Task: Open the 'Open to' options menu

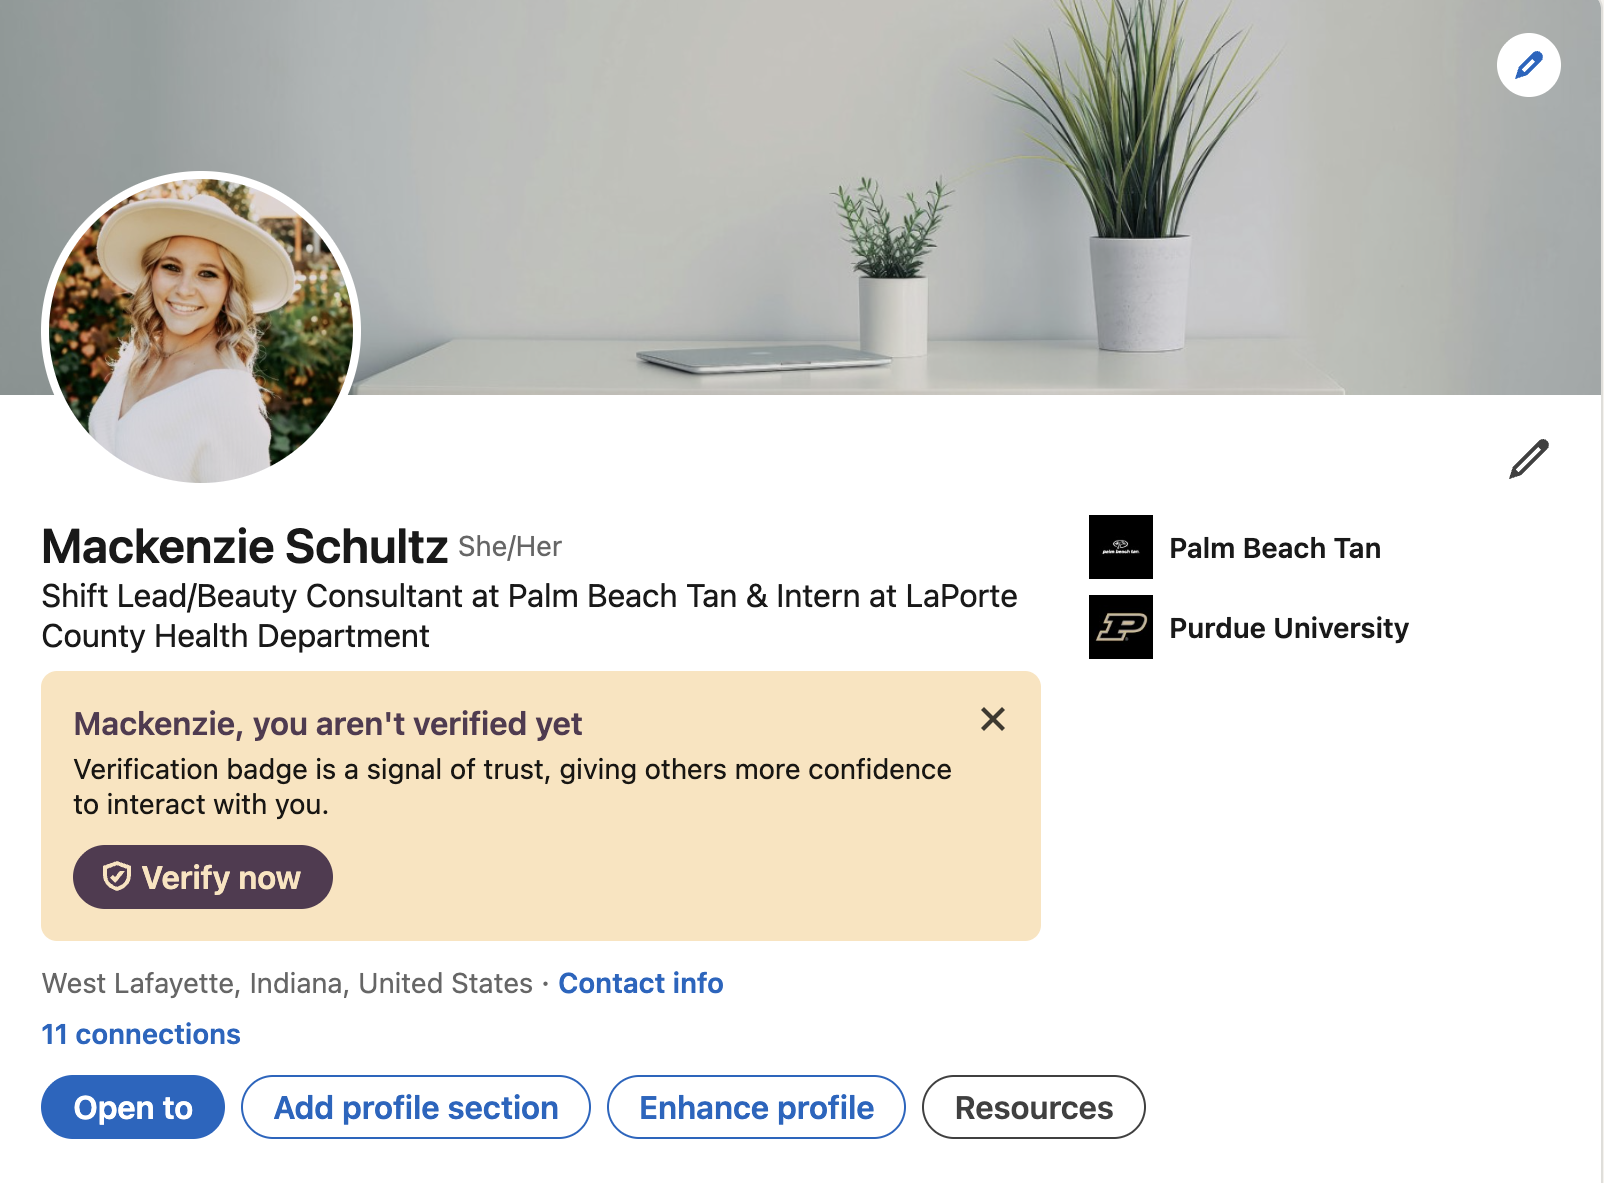Action: (x=133, y=1107)
